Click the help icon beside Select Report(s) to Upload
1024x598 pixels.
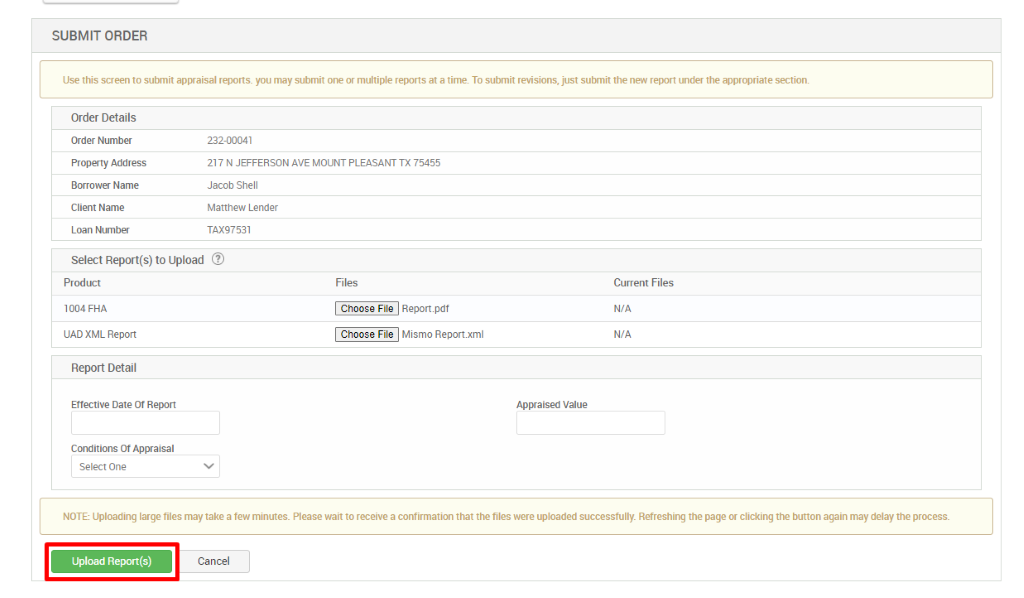(x=218, y=259)
